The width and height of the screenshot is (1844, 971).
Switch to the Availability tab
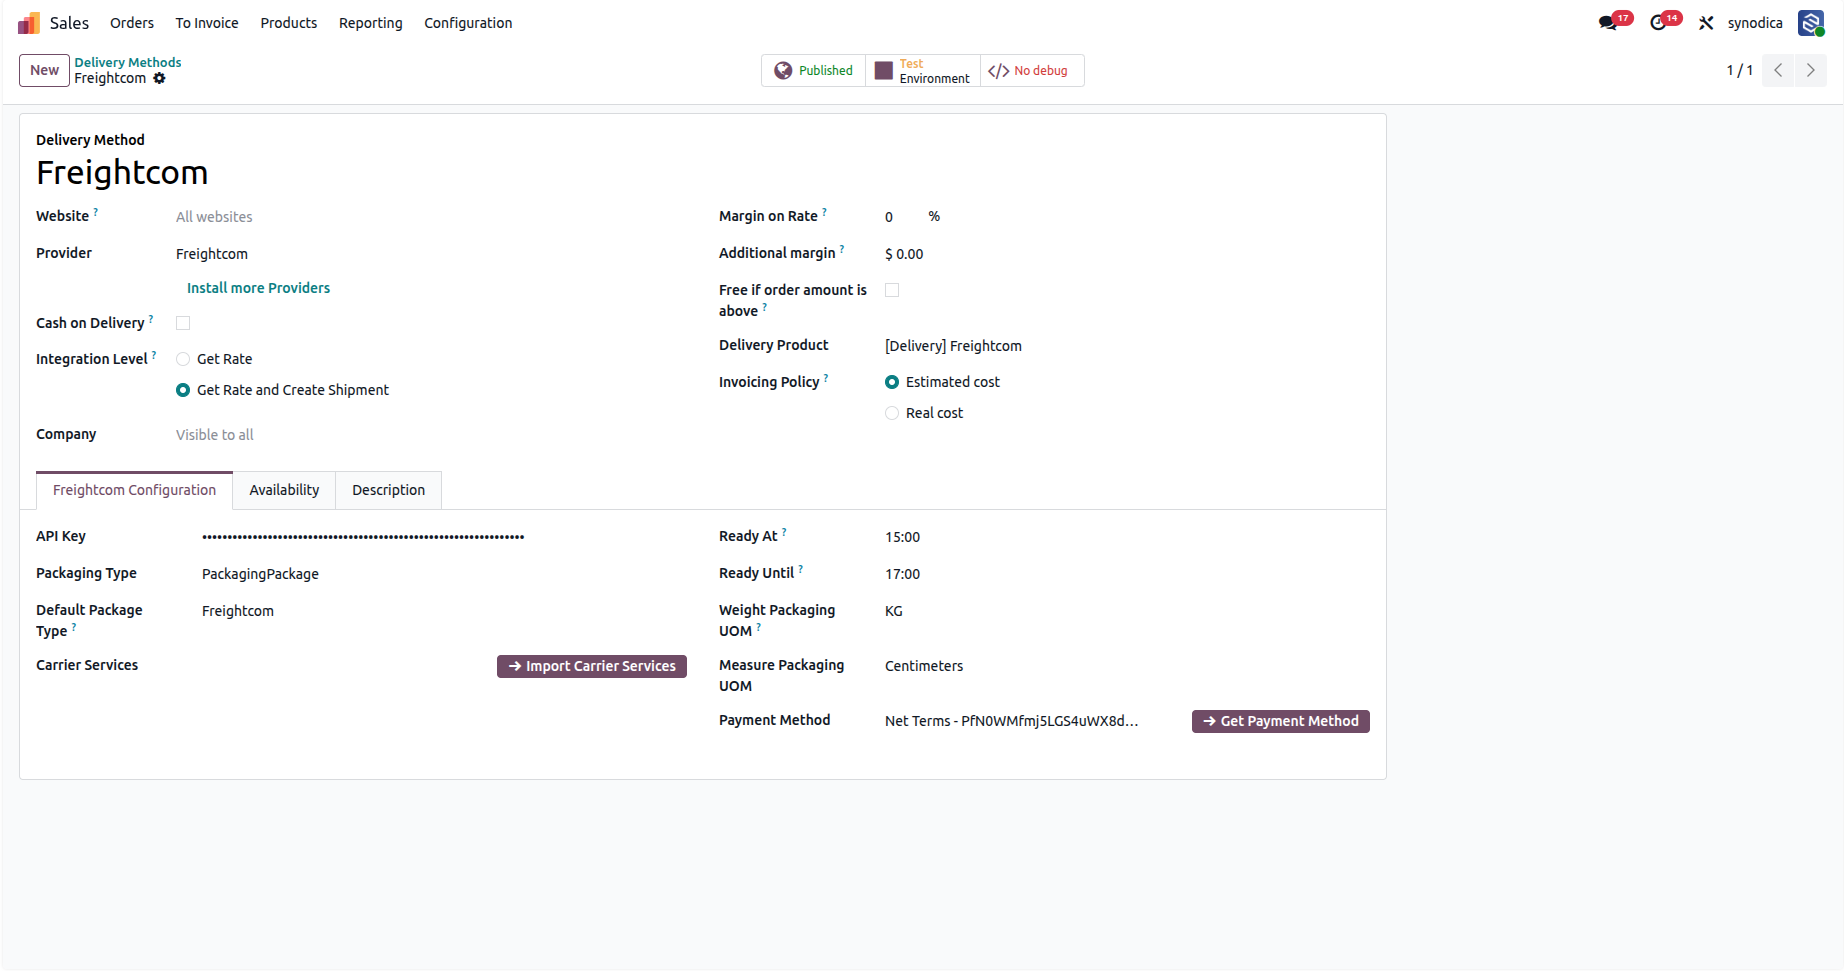pyautogui.click(x=284, y=490)
